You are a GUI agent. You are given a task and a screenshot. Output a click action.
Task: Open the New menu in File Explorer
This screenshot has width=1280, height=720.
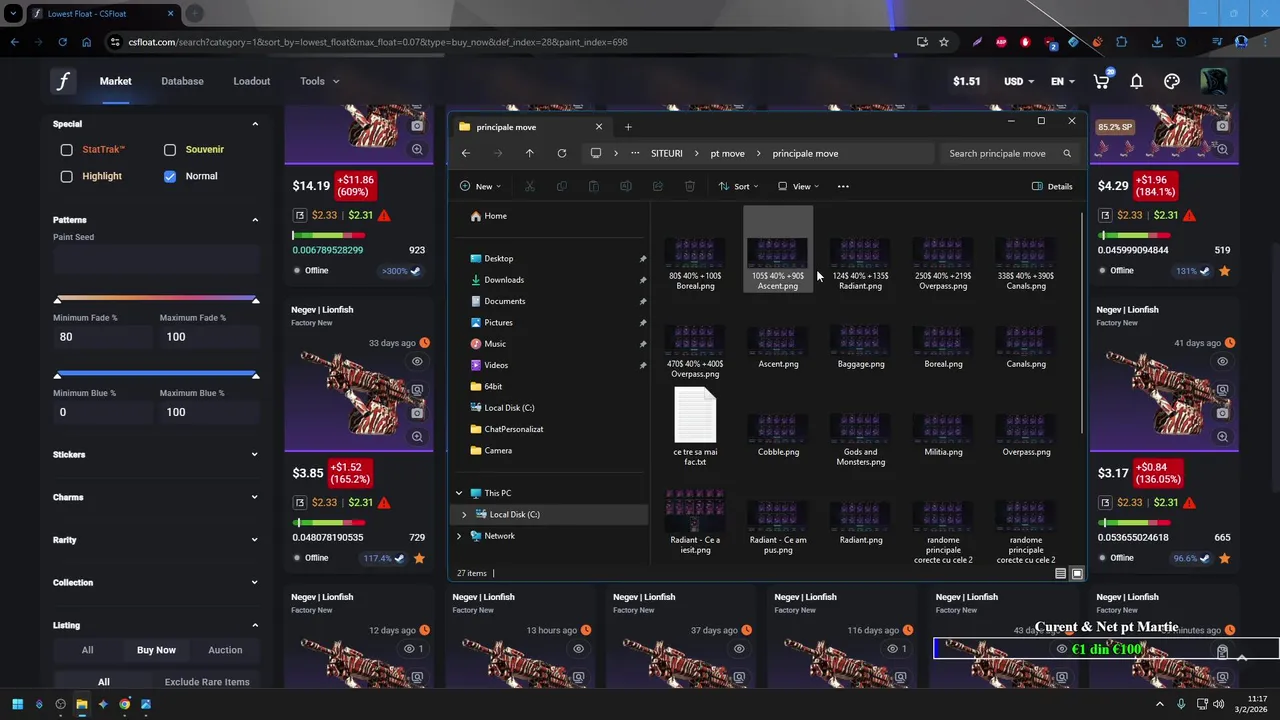[481, 186]
